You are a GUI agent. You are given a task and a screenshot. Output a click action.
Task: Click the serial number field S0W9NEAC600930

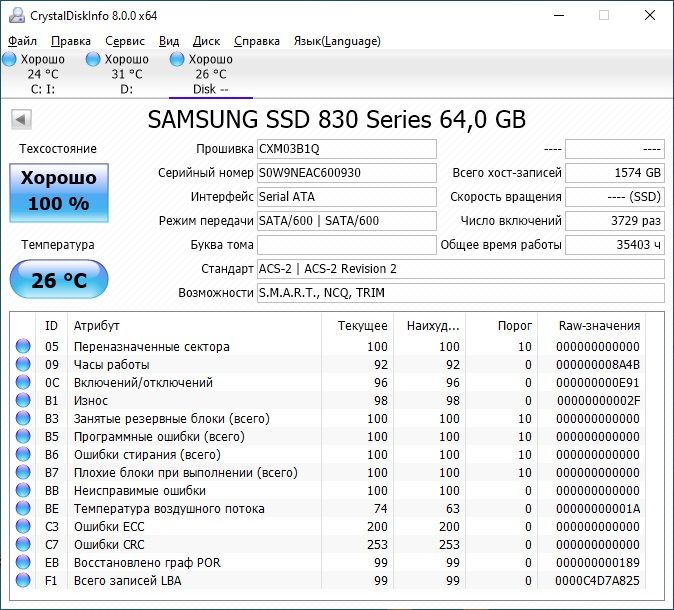347,173
